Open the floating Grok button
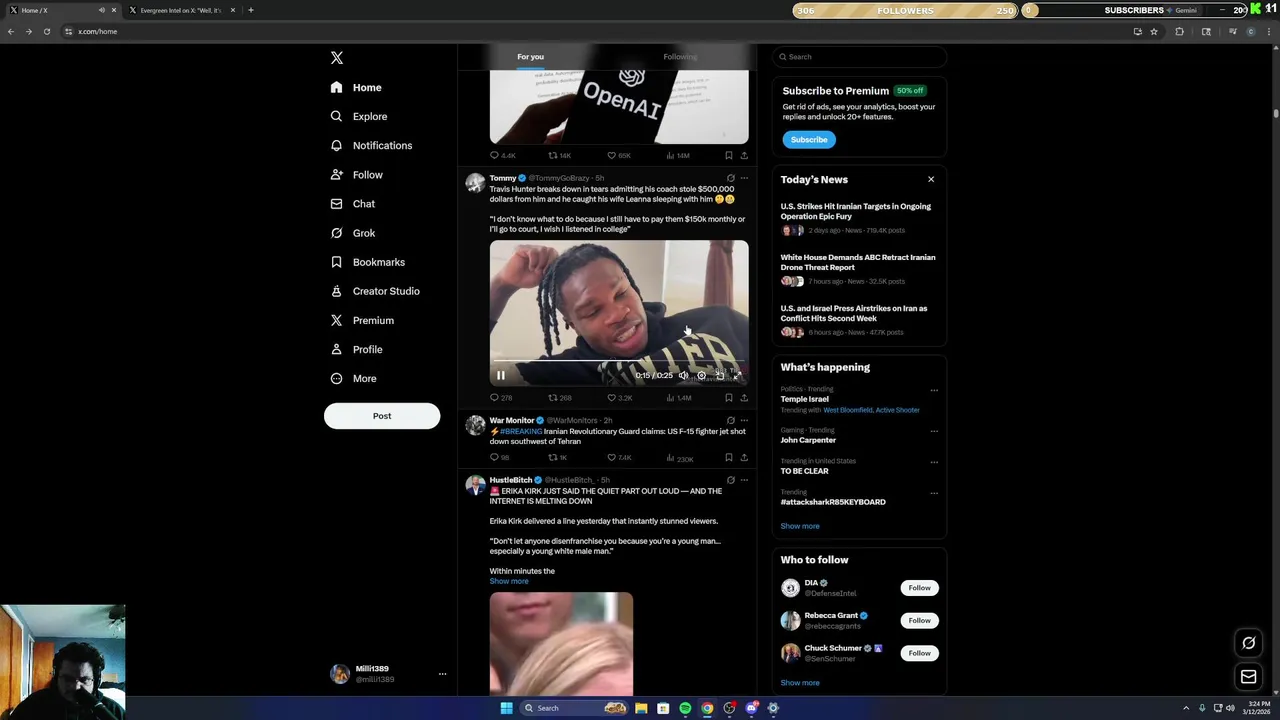Image resolution: width=1280 pixels, height=720 pixels. [1248, 643]
